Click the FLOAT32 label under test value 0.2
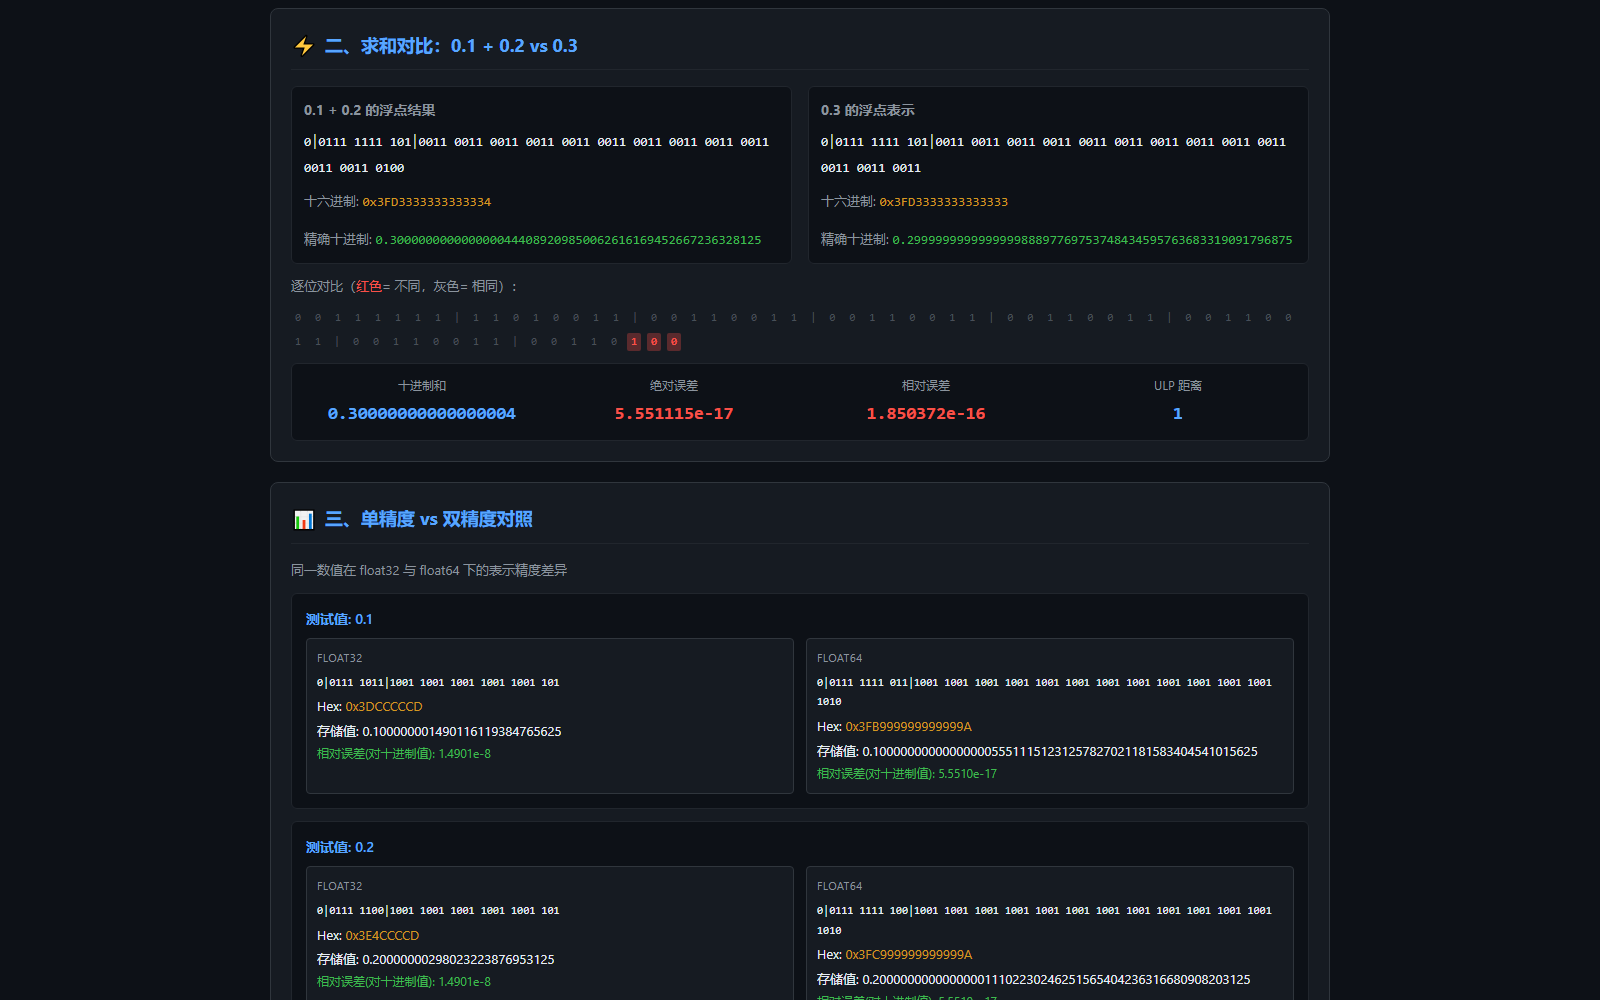 click(x=340, y=886)
